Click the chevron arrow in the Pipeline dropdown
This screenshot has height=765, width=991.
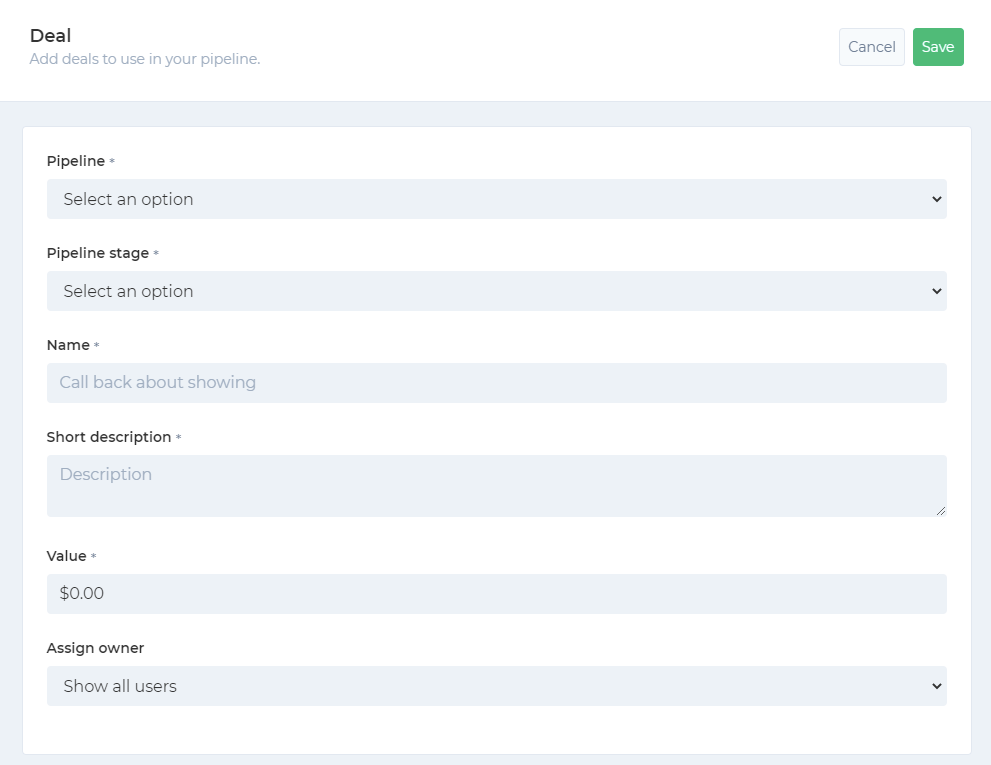click(937, 199)
